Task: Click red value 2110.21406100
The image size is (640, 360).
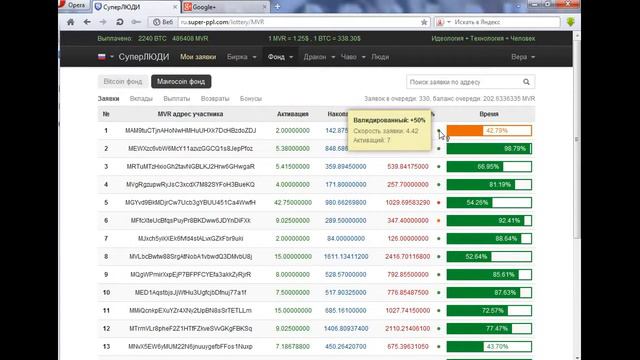Action: tap(407, 329)
